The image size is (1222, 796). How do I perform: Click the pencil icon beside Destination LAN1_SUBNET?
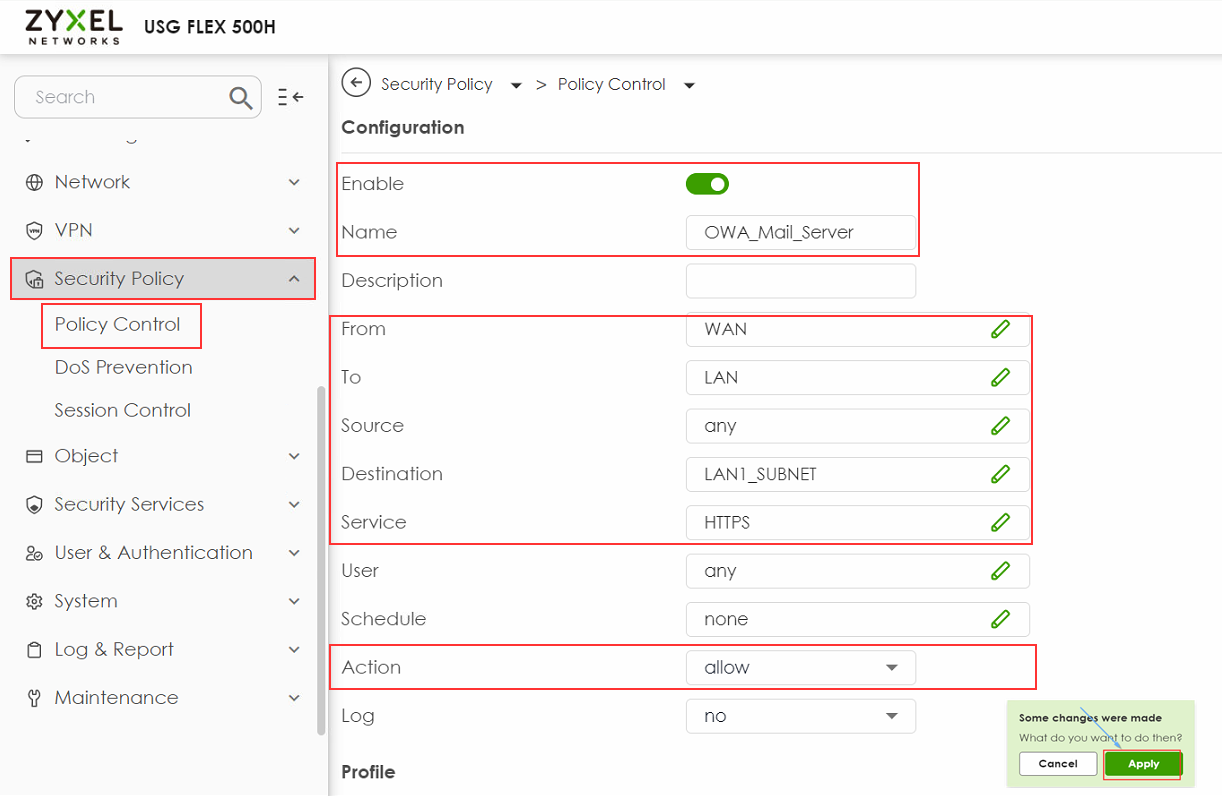tap(1001, 473)
